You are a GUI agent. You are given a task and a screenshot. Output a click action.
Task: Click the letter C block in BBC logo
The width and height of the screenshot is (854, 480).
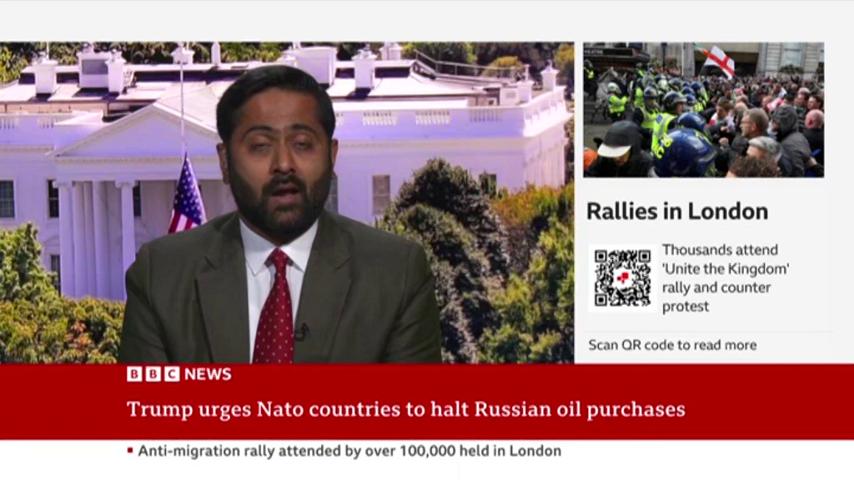pyautogui.click(x=172, y=374)
